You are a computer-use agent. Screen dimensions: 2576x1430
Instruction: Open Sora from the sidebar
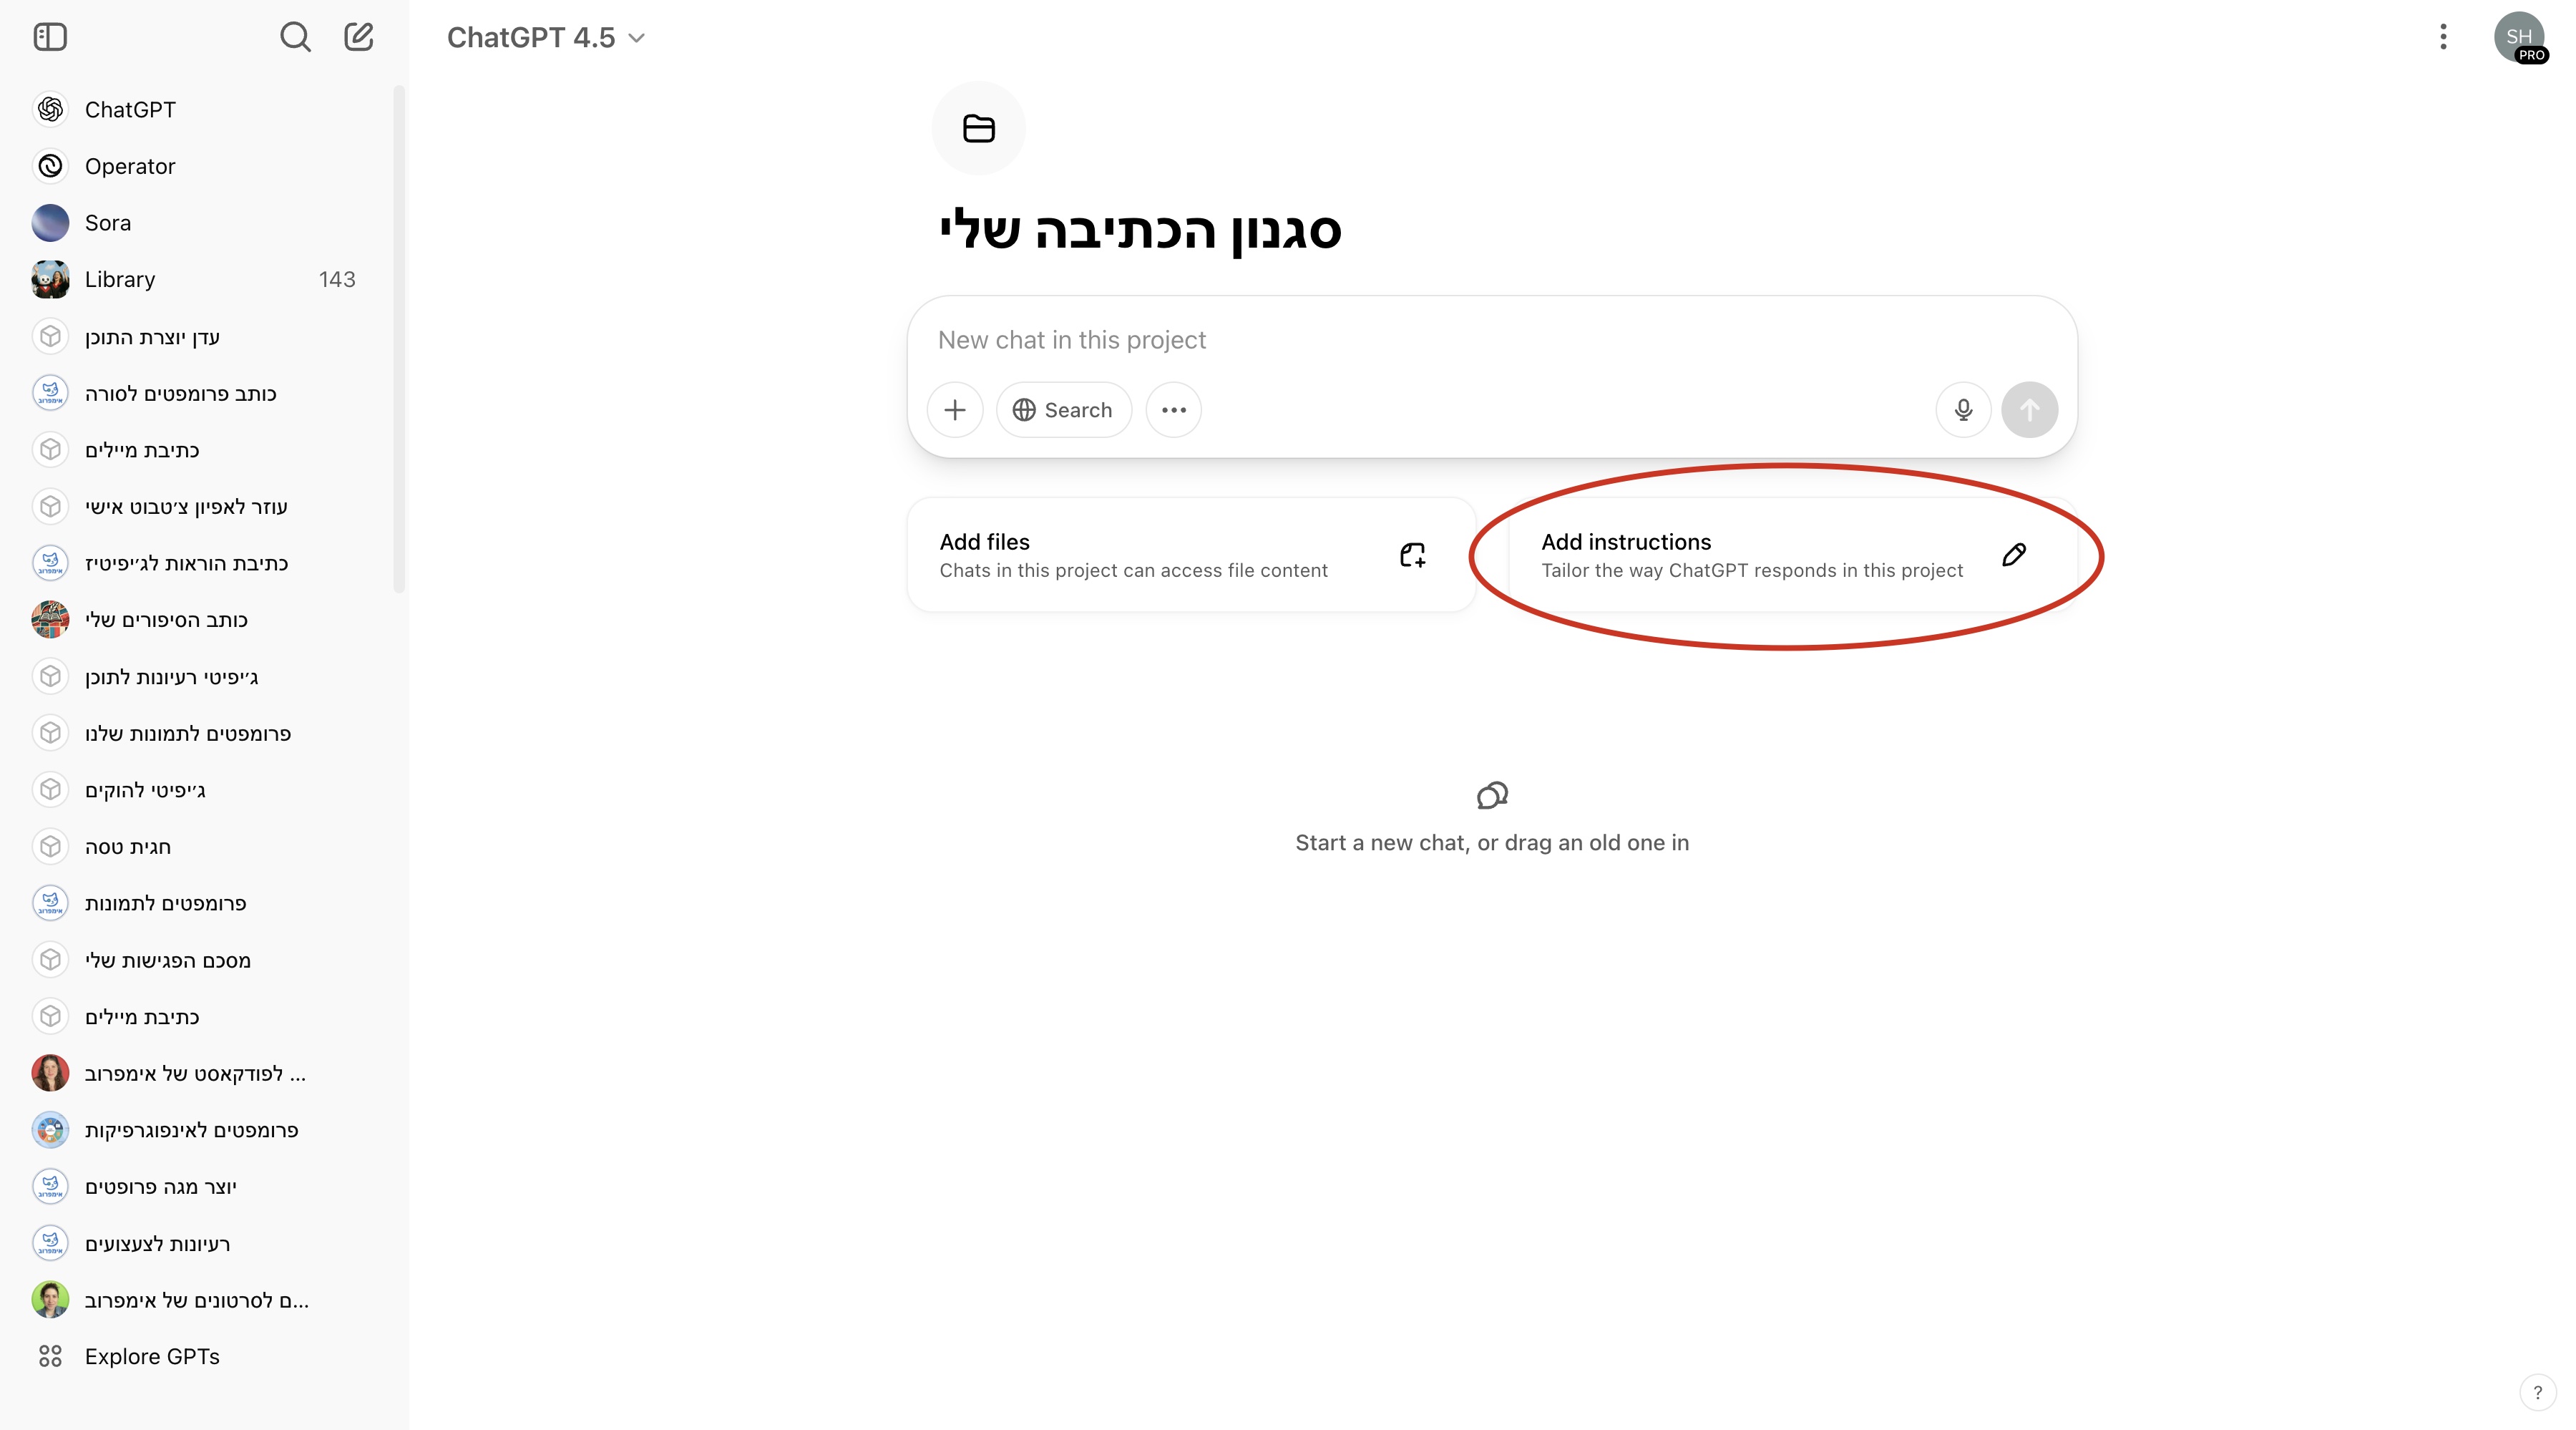pyautogui.click(x=108, y=223)
